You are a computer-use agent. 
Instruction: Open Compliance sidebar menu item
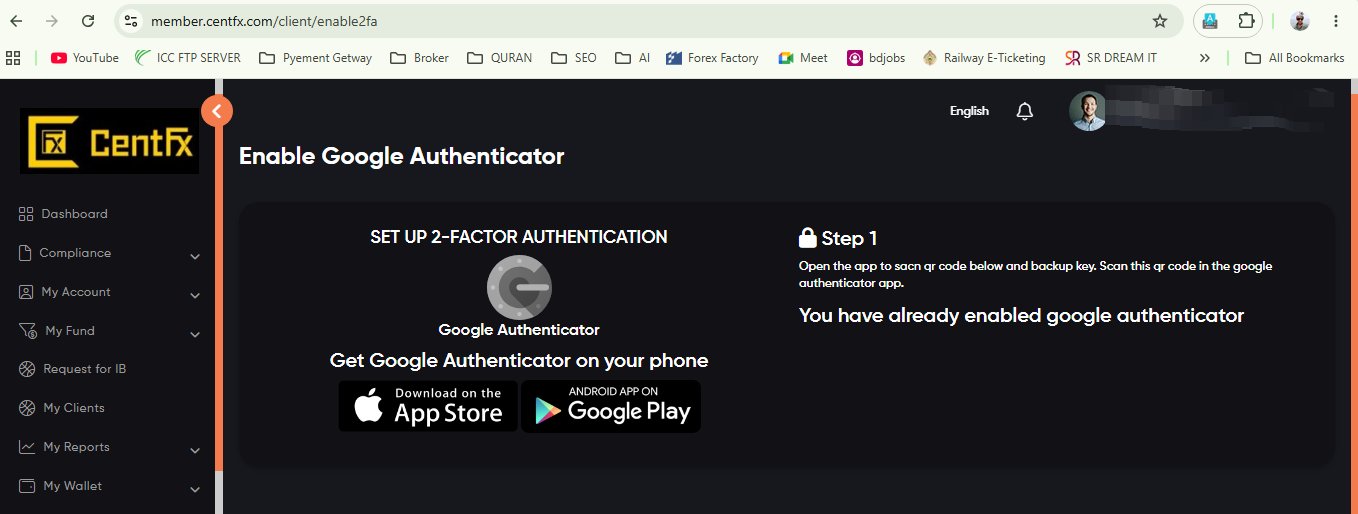tap(64, 253)
